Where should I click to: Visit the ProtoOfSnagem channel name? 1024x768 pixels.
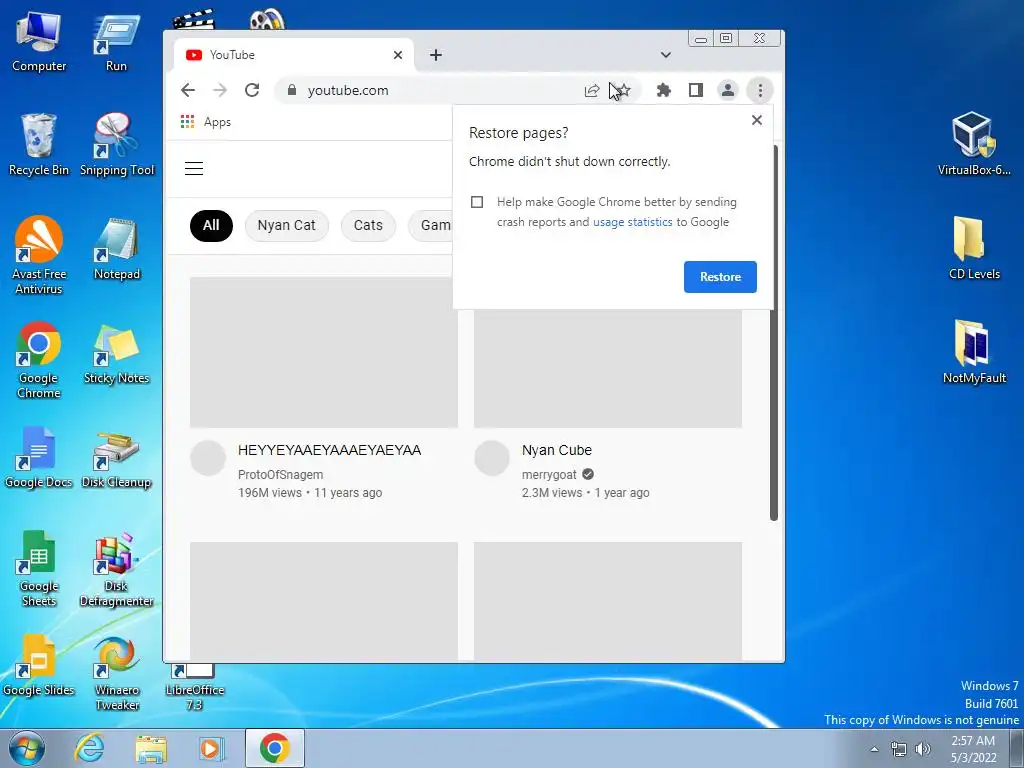280,475
